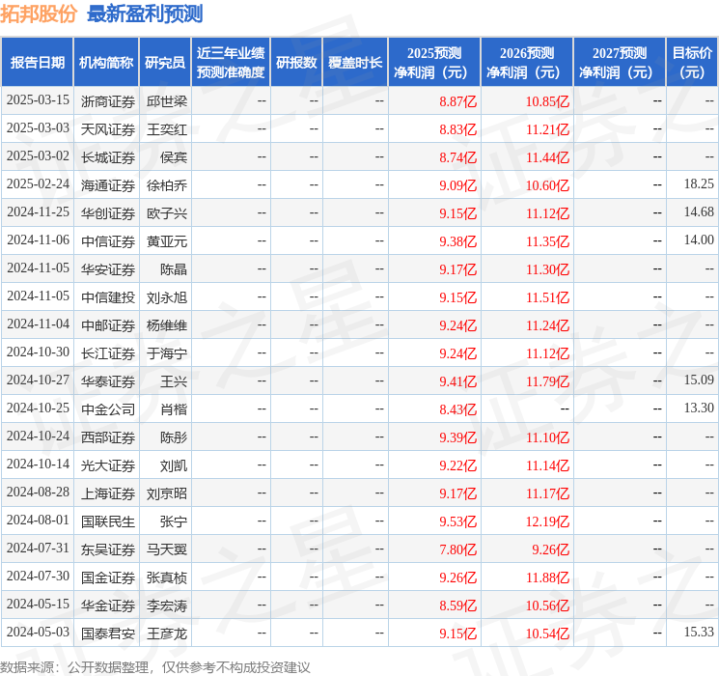Select 华泰证券 institution cell

[x=108, y=381]
